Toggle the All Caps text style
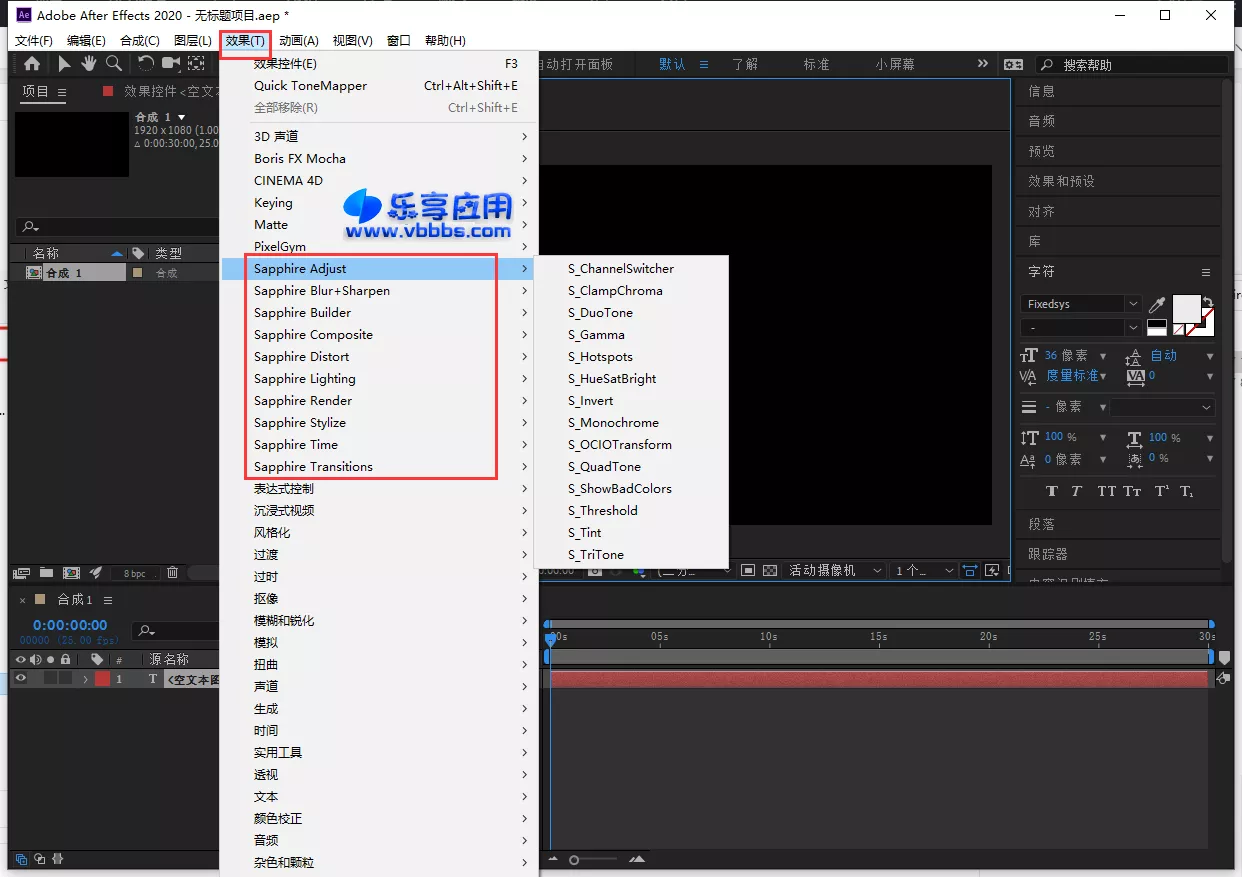The width and height of the screenshot is (1242, 877). tap(1106, 491)
